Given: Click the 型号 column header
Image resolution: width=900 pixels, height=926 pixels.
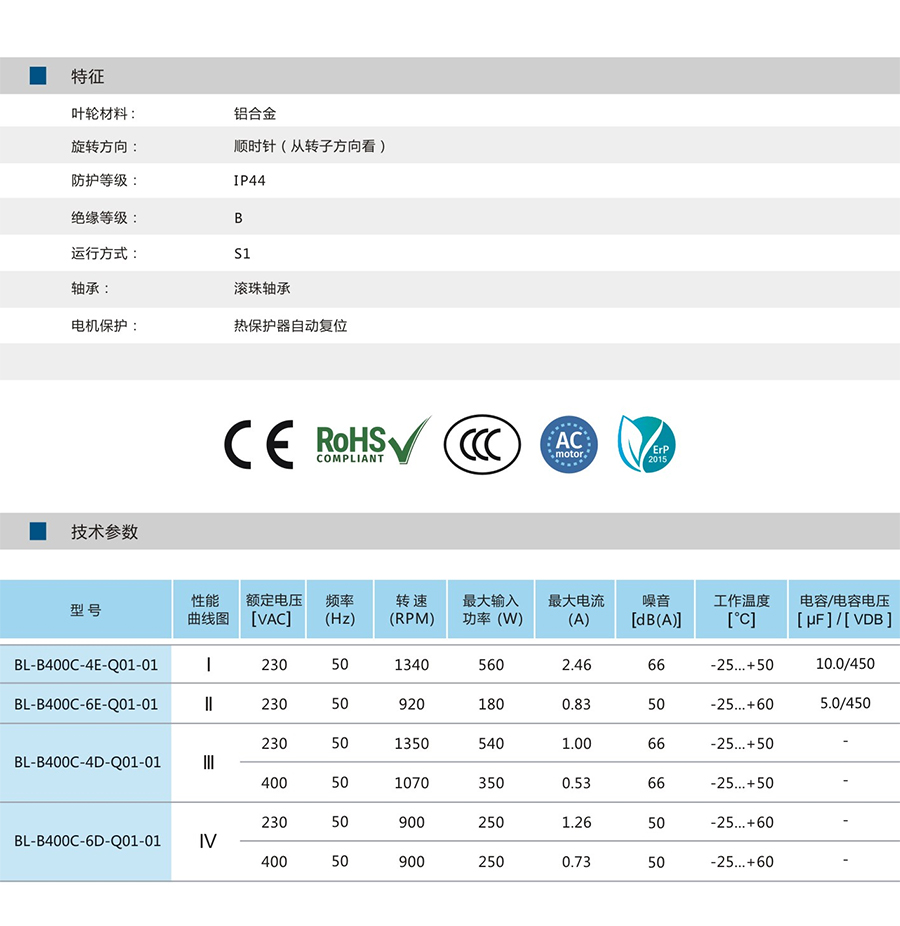Looking at the screenshot, I should pyautogui.click(x=86, y=610).
